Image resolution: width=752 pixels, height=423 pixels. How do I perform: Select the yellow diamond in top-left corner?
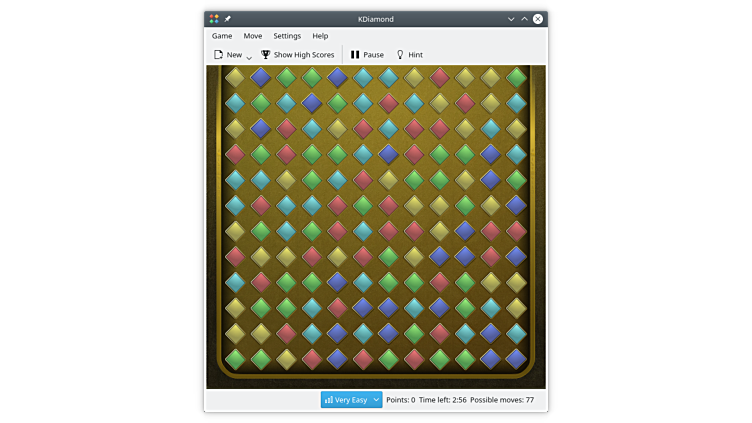235,77
